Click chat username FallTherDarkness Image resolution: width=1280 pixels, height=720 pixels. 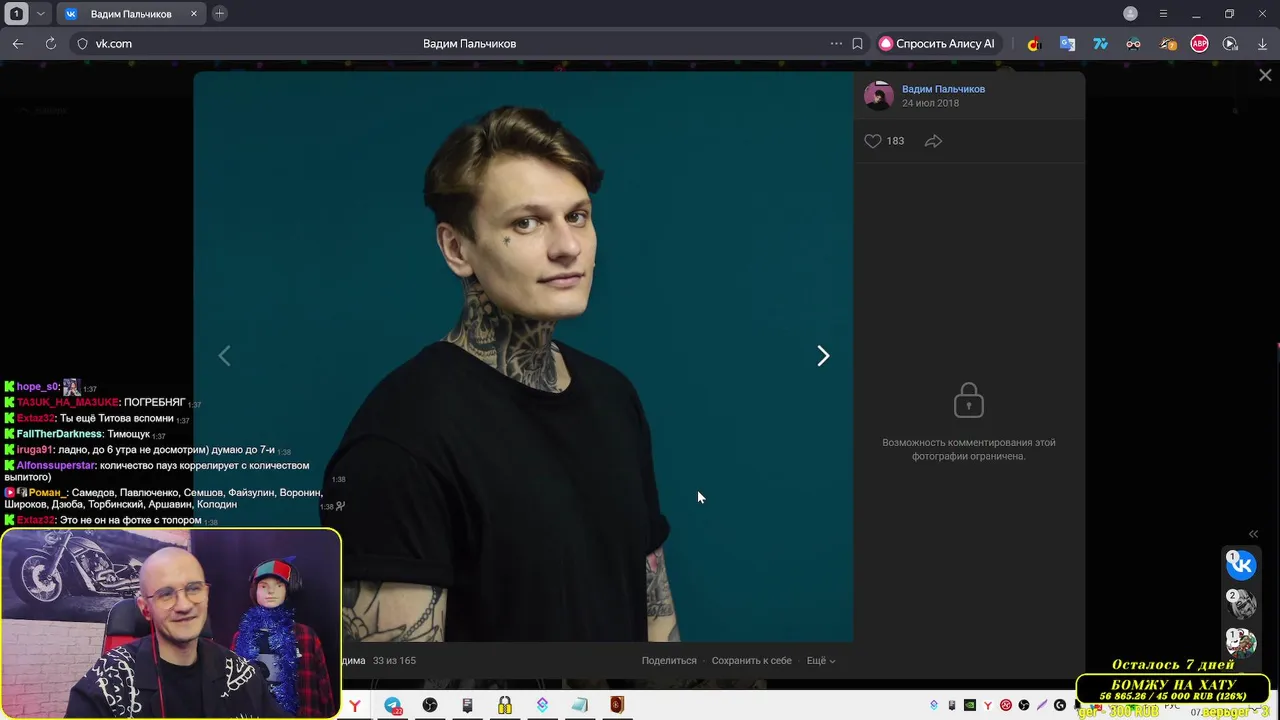coord(59,434)
